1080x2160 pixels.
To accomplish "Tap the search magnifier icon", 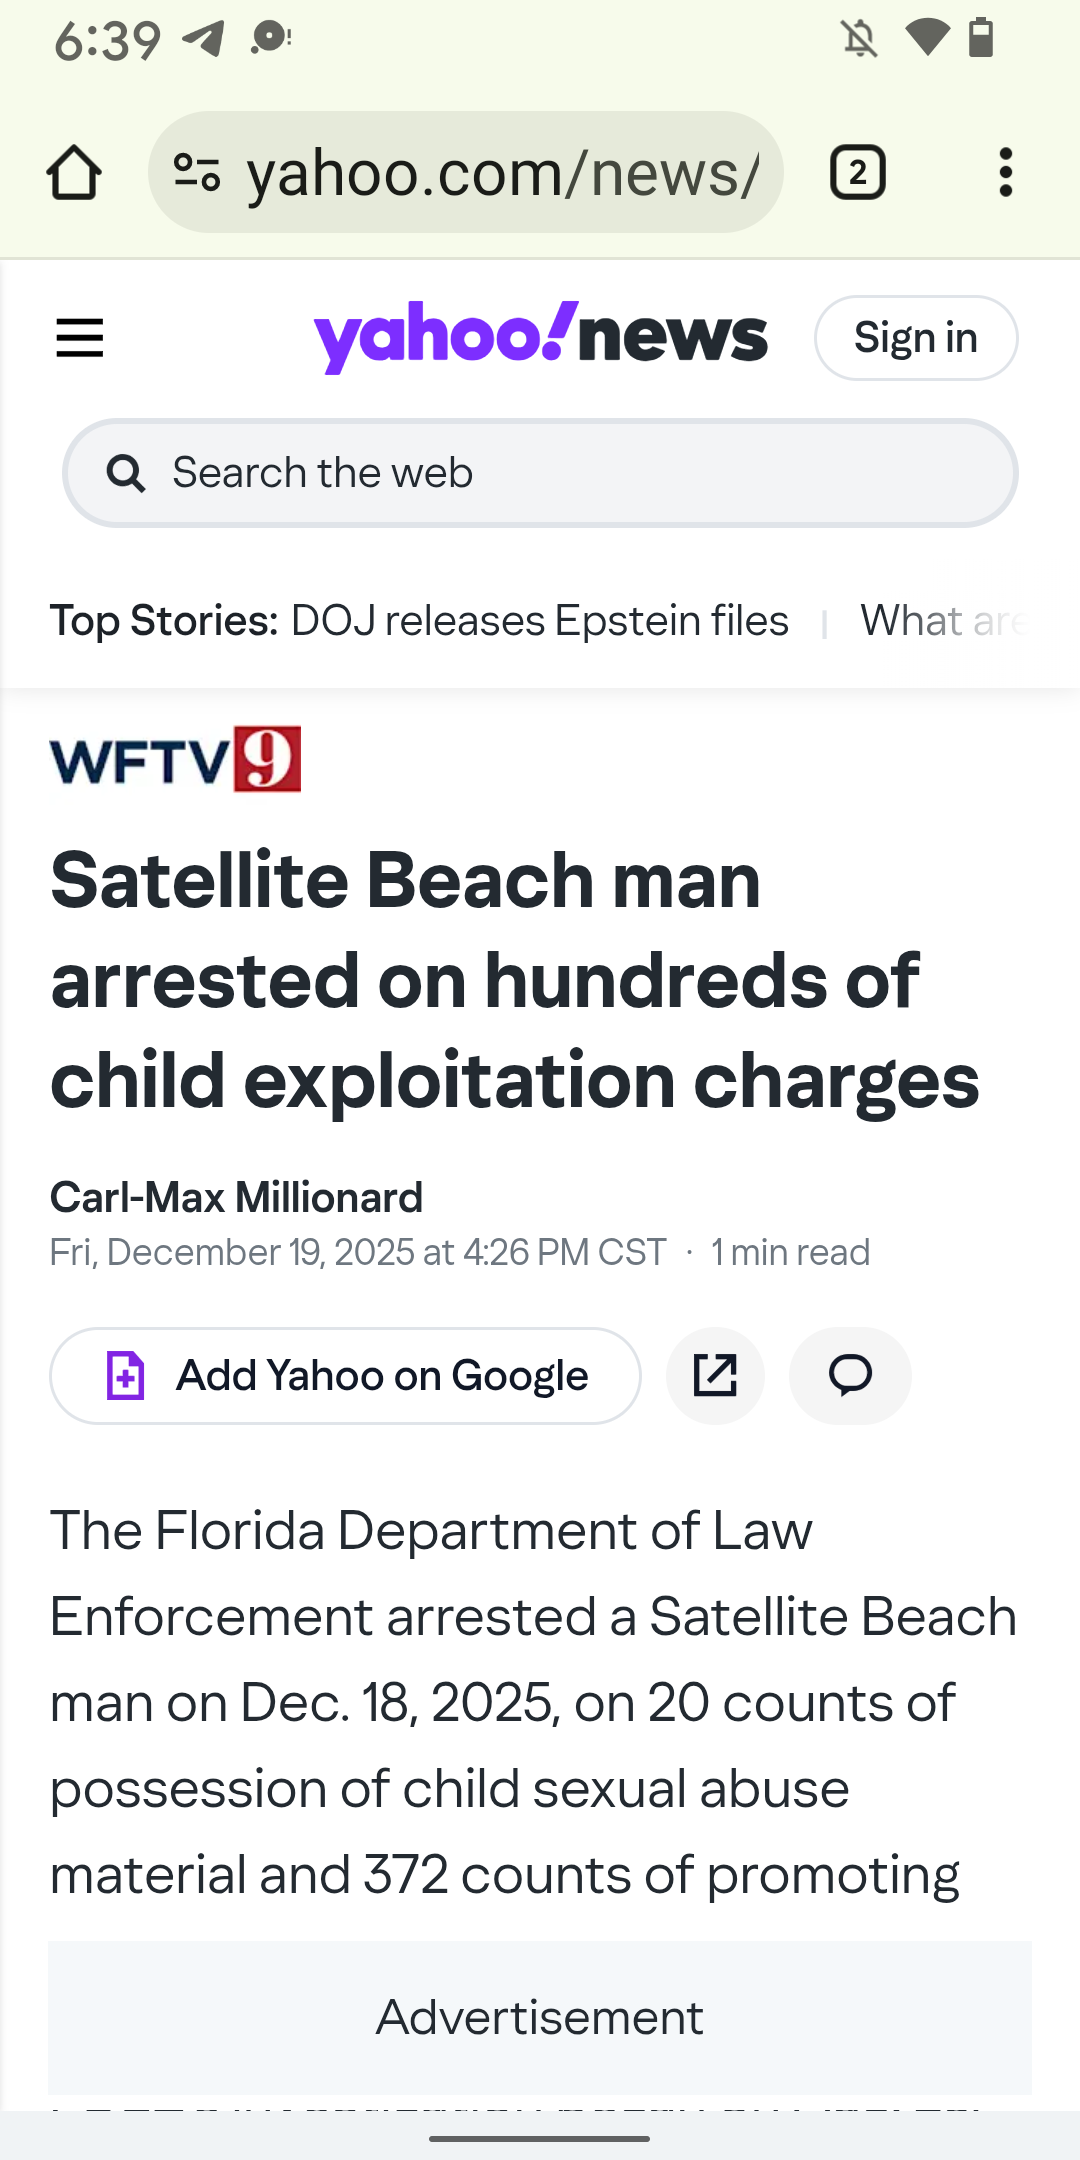I will click(x=126, y=473).
